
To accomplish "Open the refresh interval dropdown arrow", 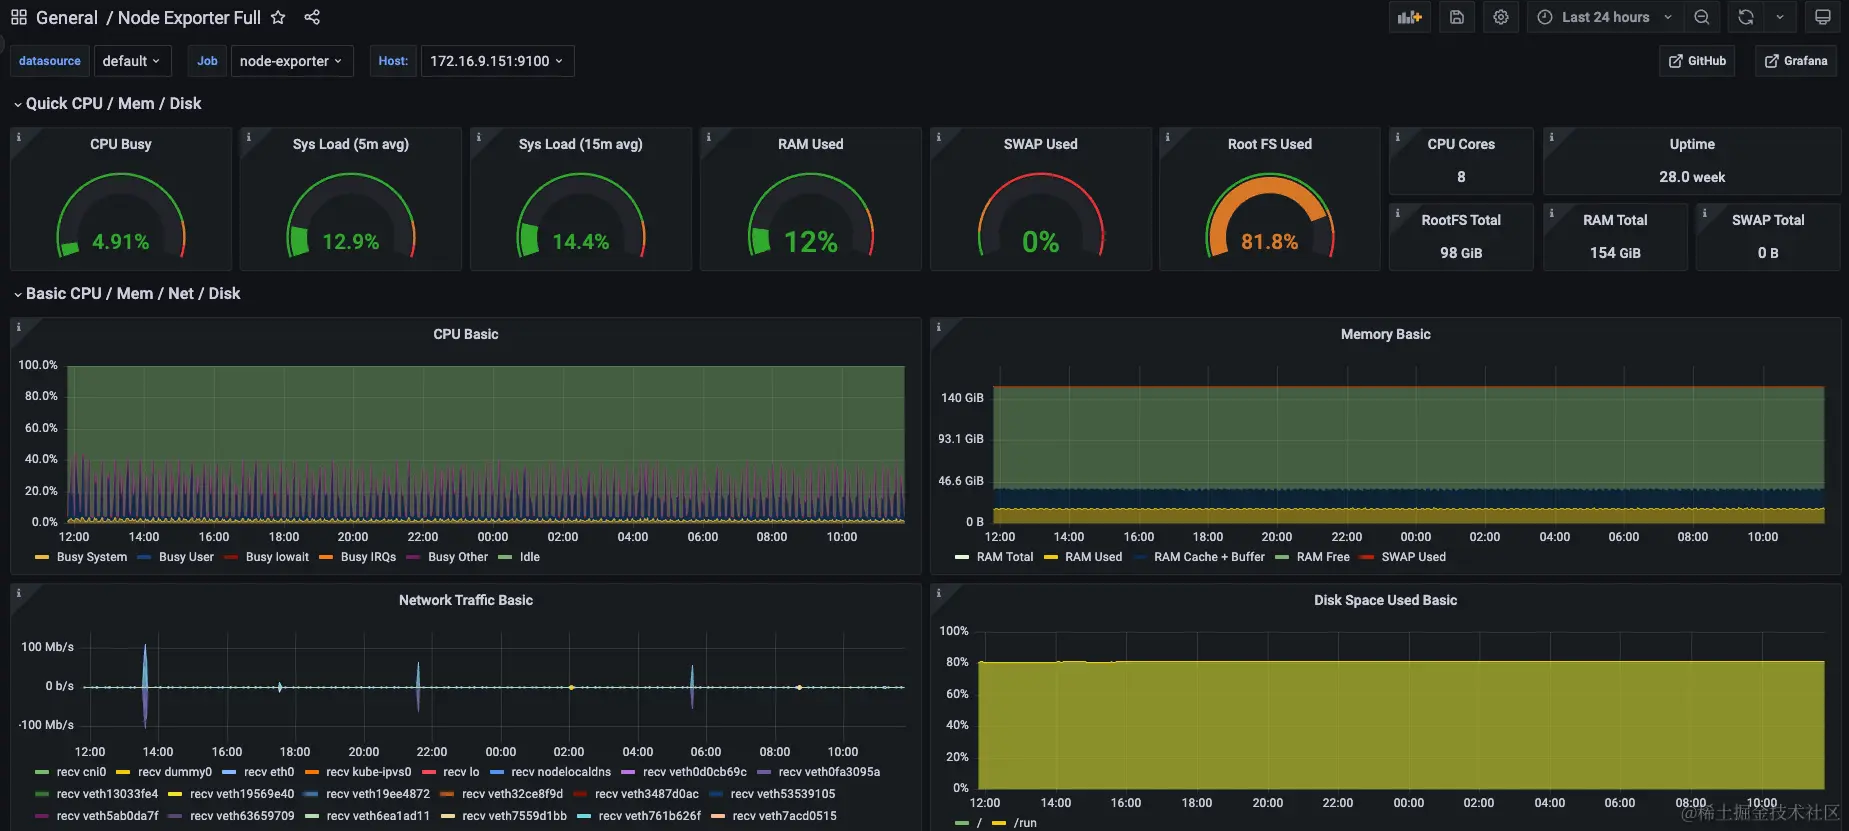I will [x=1780, y=17].
